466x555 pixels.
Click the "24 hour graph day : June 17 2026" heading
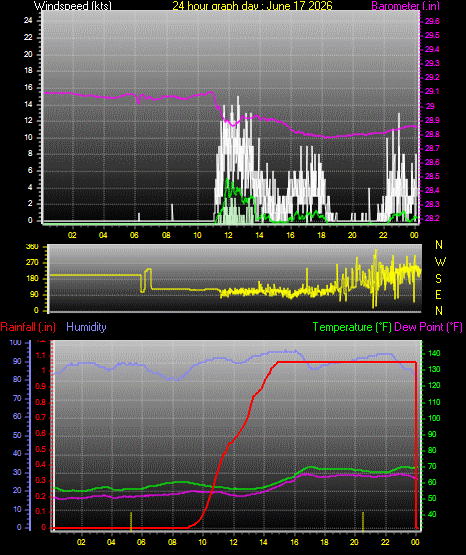point(252,6)
